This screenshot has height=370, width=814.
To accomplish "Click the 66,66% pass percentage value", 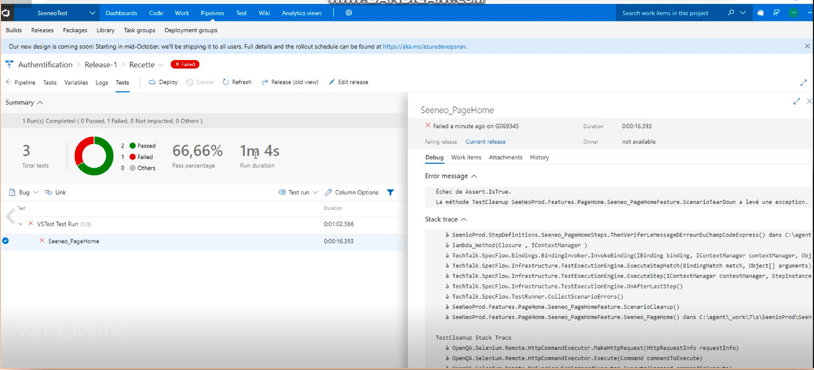I will [x=197, y=151].
